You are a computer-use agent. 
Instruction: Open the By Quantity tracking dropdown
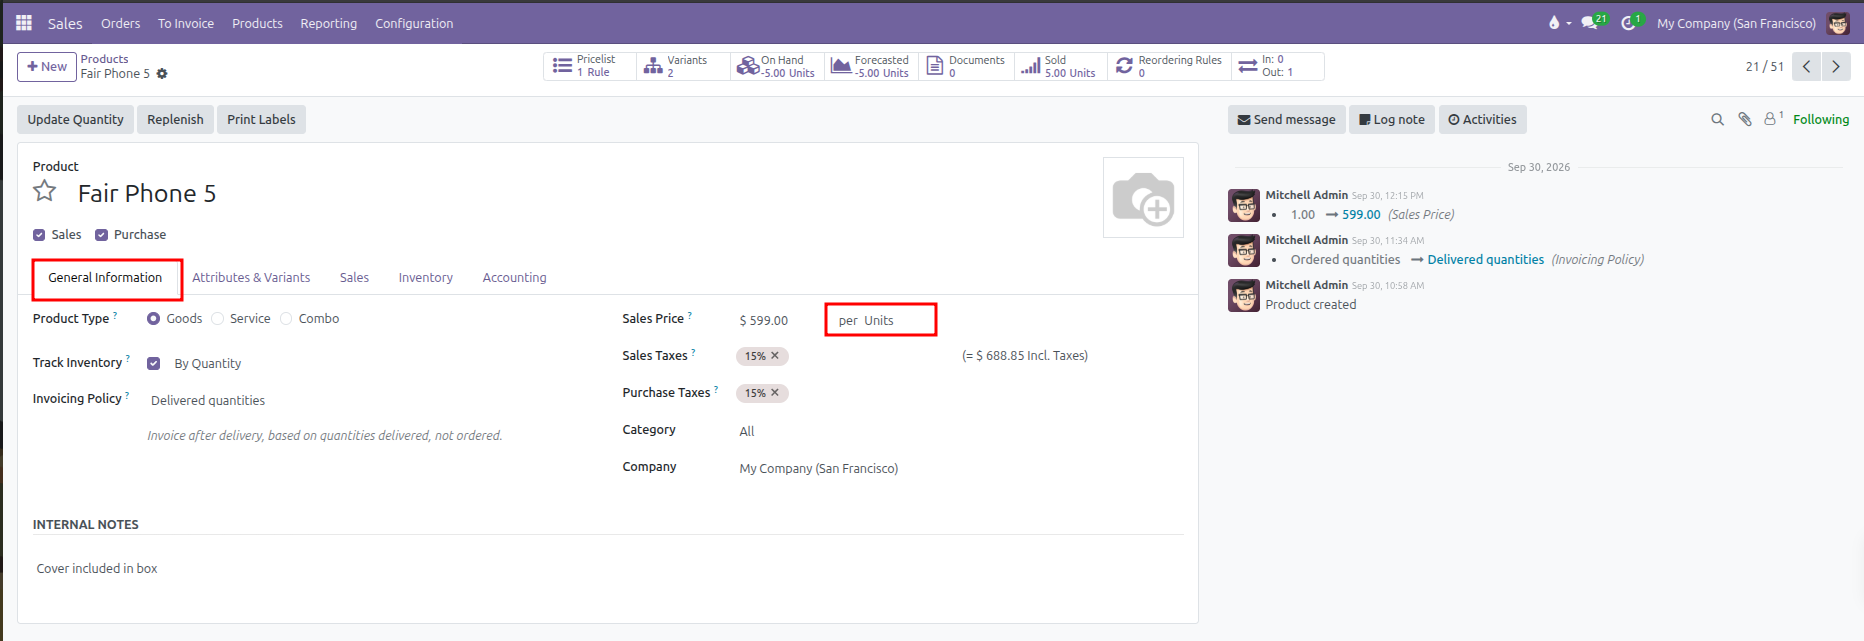pyautogui.click(x=208, y=364)
